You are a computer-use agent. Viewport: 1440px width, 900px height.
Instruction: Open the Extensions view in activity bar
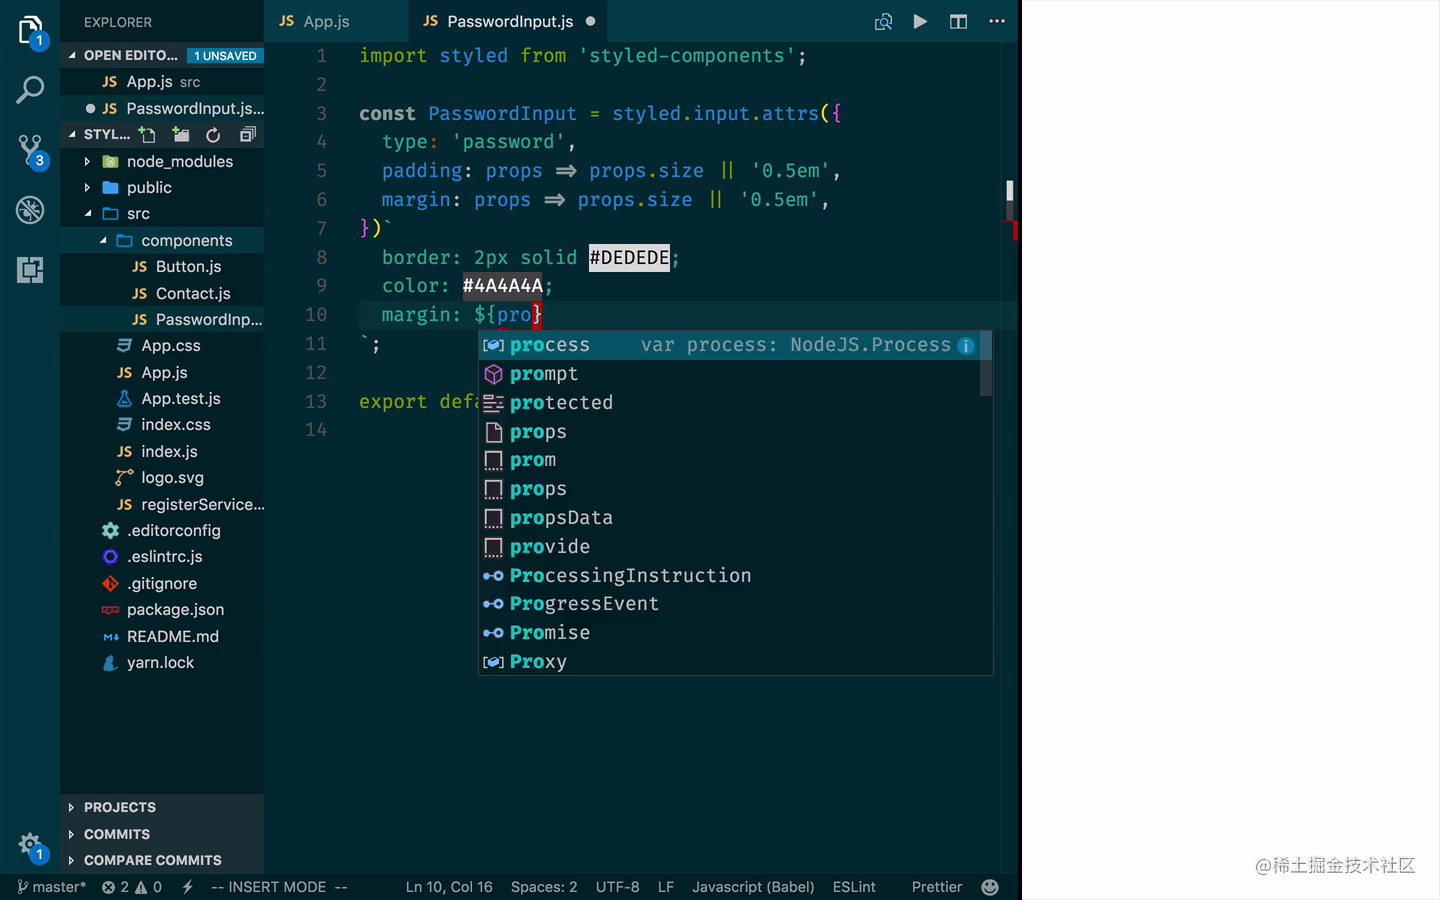[x=30, y=270]
